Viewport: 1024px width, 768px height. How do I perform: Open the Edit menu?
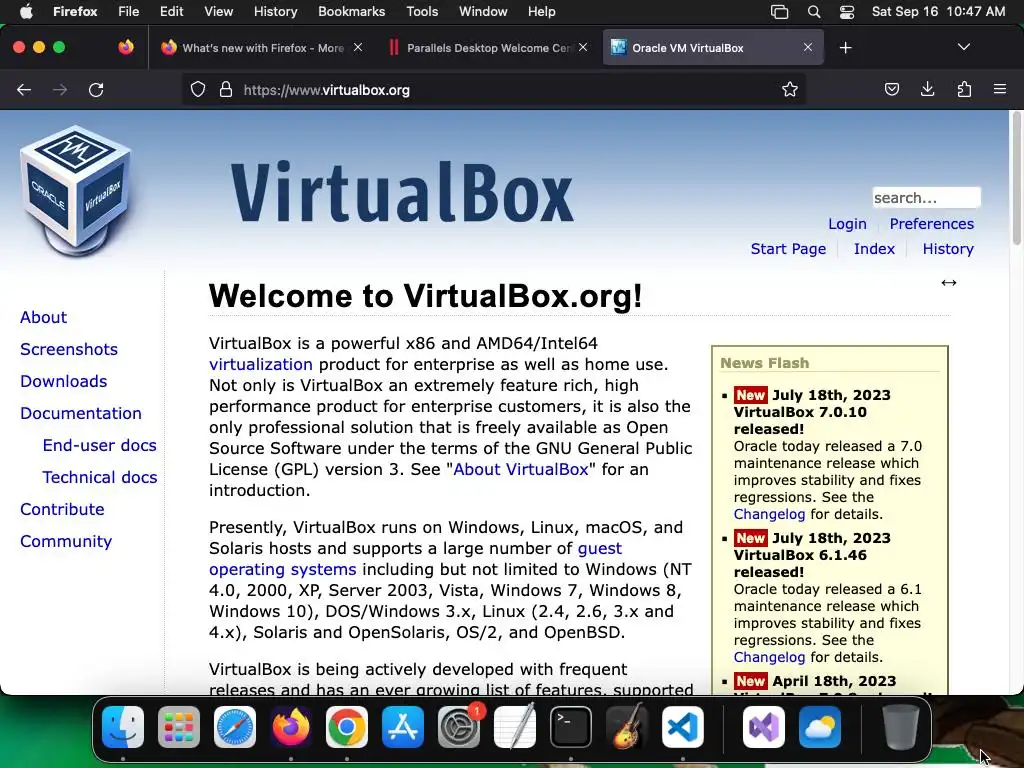171,11
